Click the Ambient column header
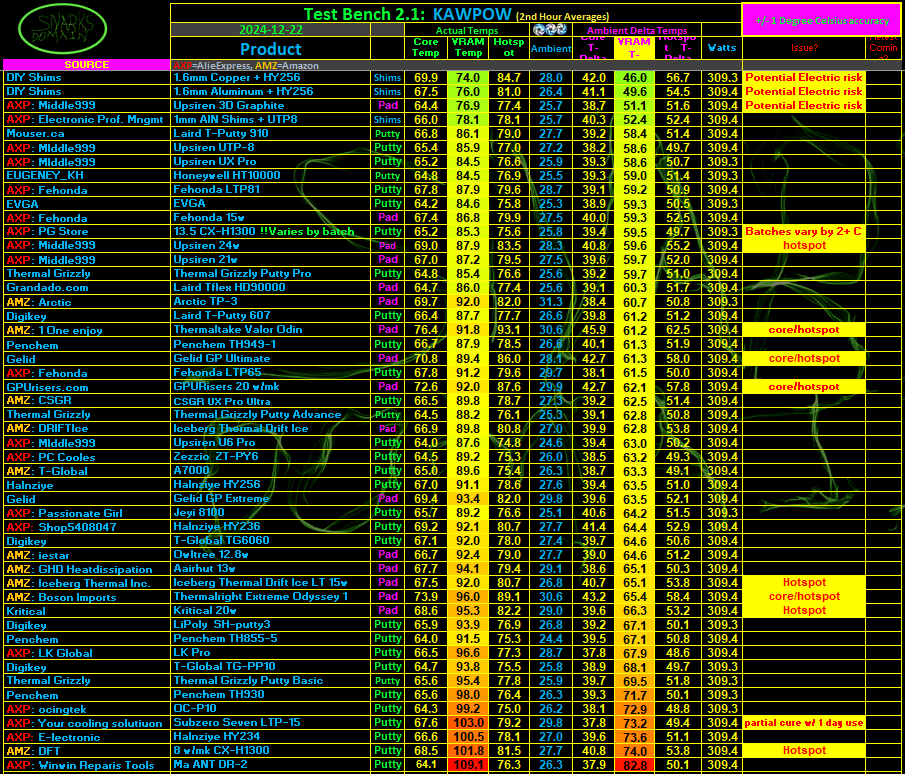Image resolution: width=905 pixels, height=774 pixels. 551,48
